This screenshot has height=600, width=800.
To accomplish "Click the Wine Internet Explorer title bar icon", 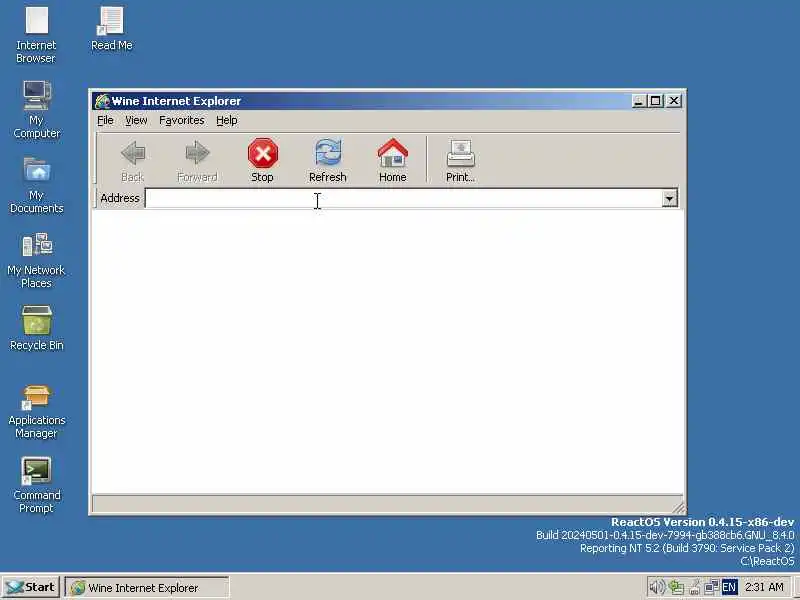I will coord(102,101).
